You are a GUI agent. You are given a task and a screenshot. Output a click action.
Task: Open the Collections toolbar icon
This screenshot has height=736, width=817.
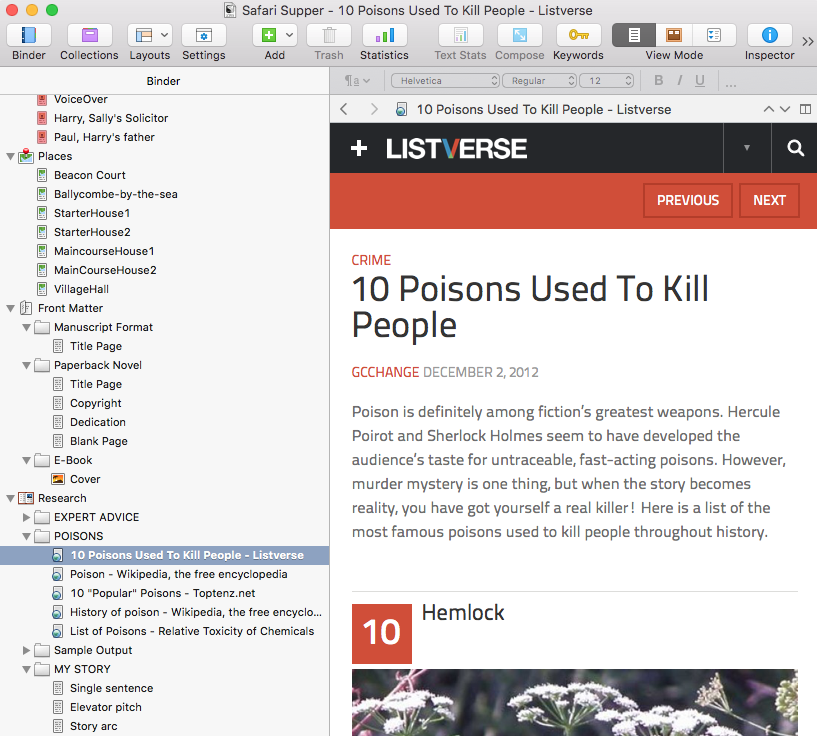coord(90,35)
